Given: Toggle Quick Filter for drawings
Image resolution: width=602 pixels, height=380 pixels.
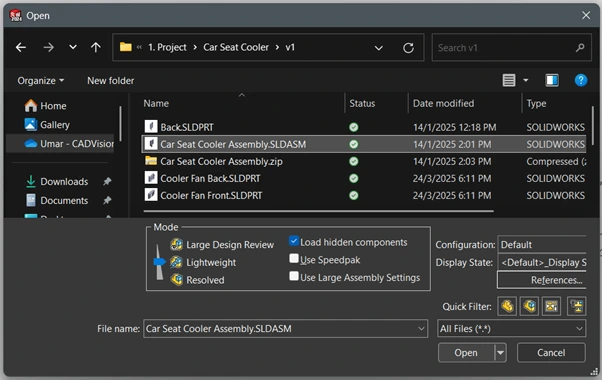Looking at the screenshot, I should pos(551,306).
